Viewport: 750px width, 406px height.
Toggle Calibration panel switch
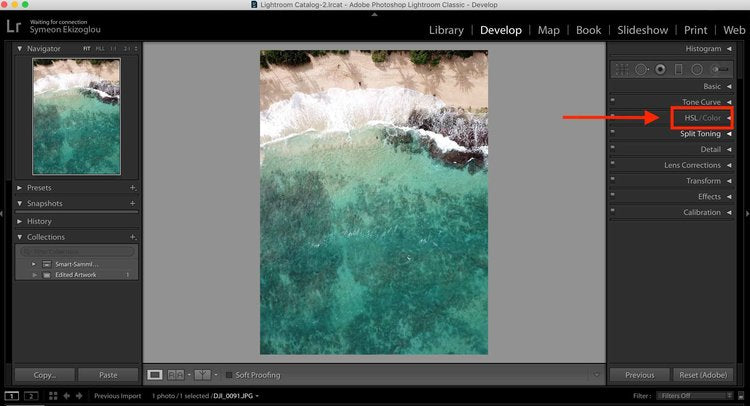(613, 210)
